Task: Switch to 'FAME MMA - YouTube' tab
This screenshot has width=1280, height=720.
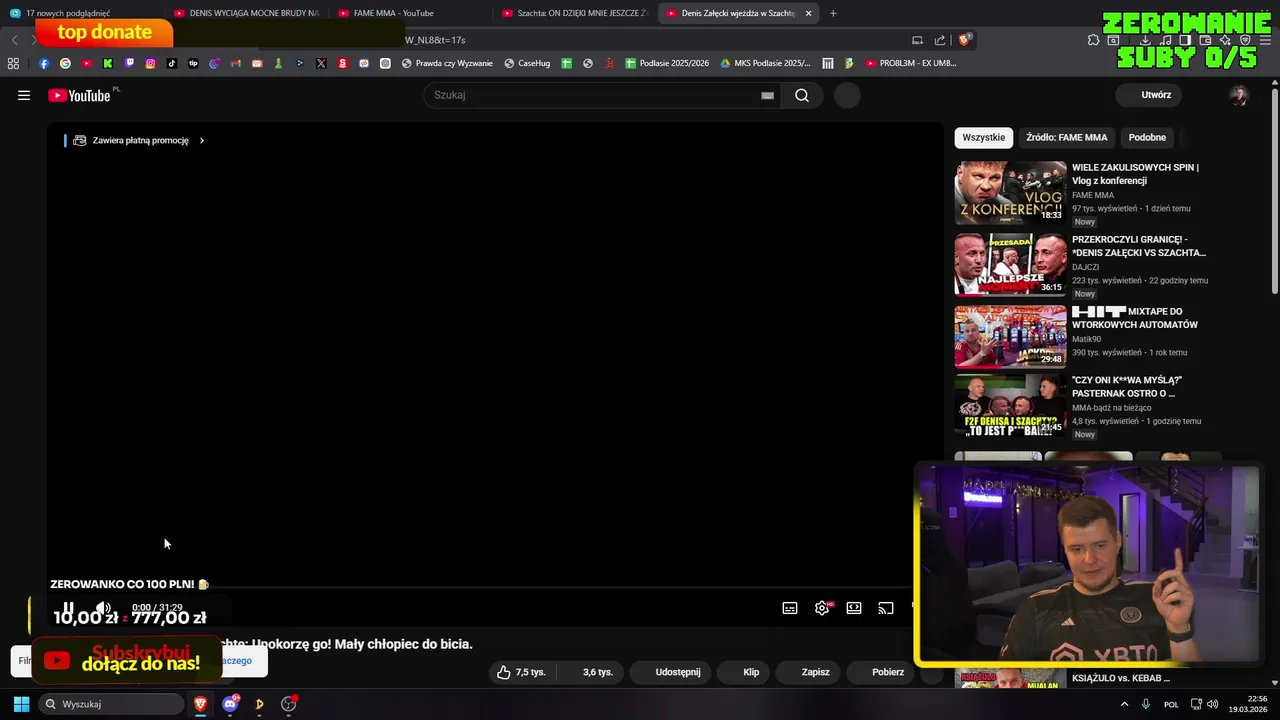Action: point(410,13)
